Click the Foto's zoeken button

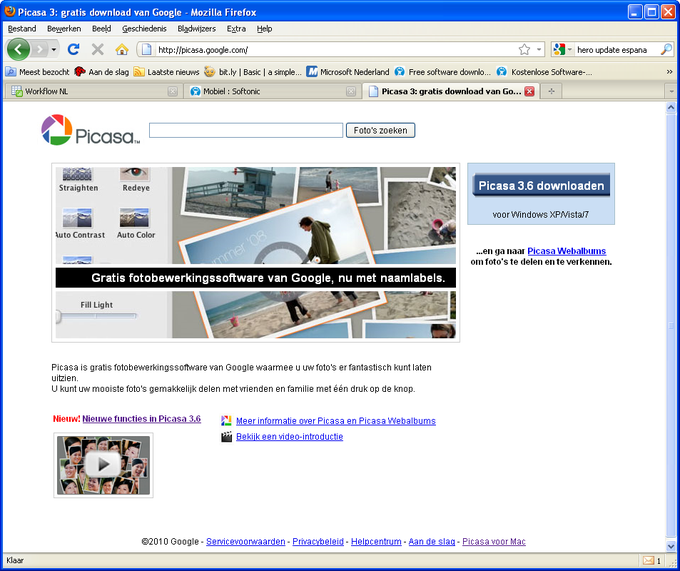point(380,130)
